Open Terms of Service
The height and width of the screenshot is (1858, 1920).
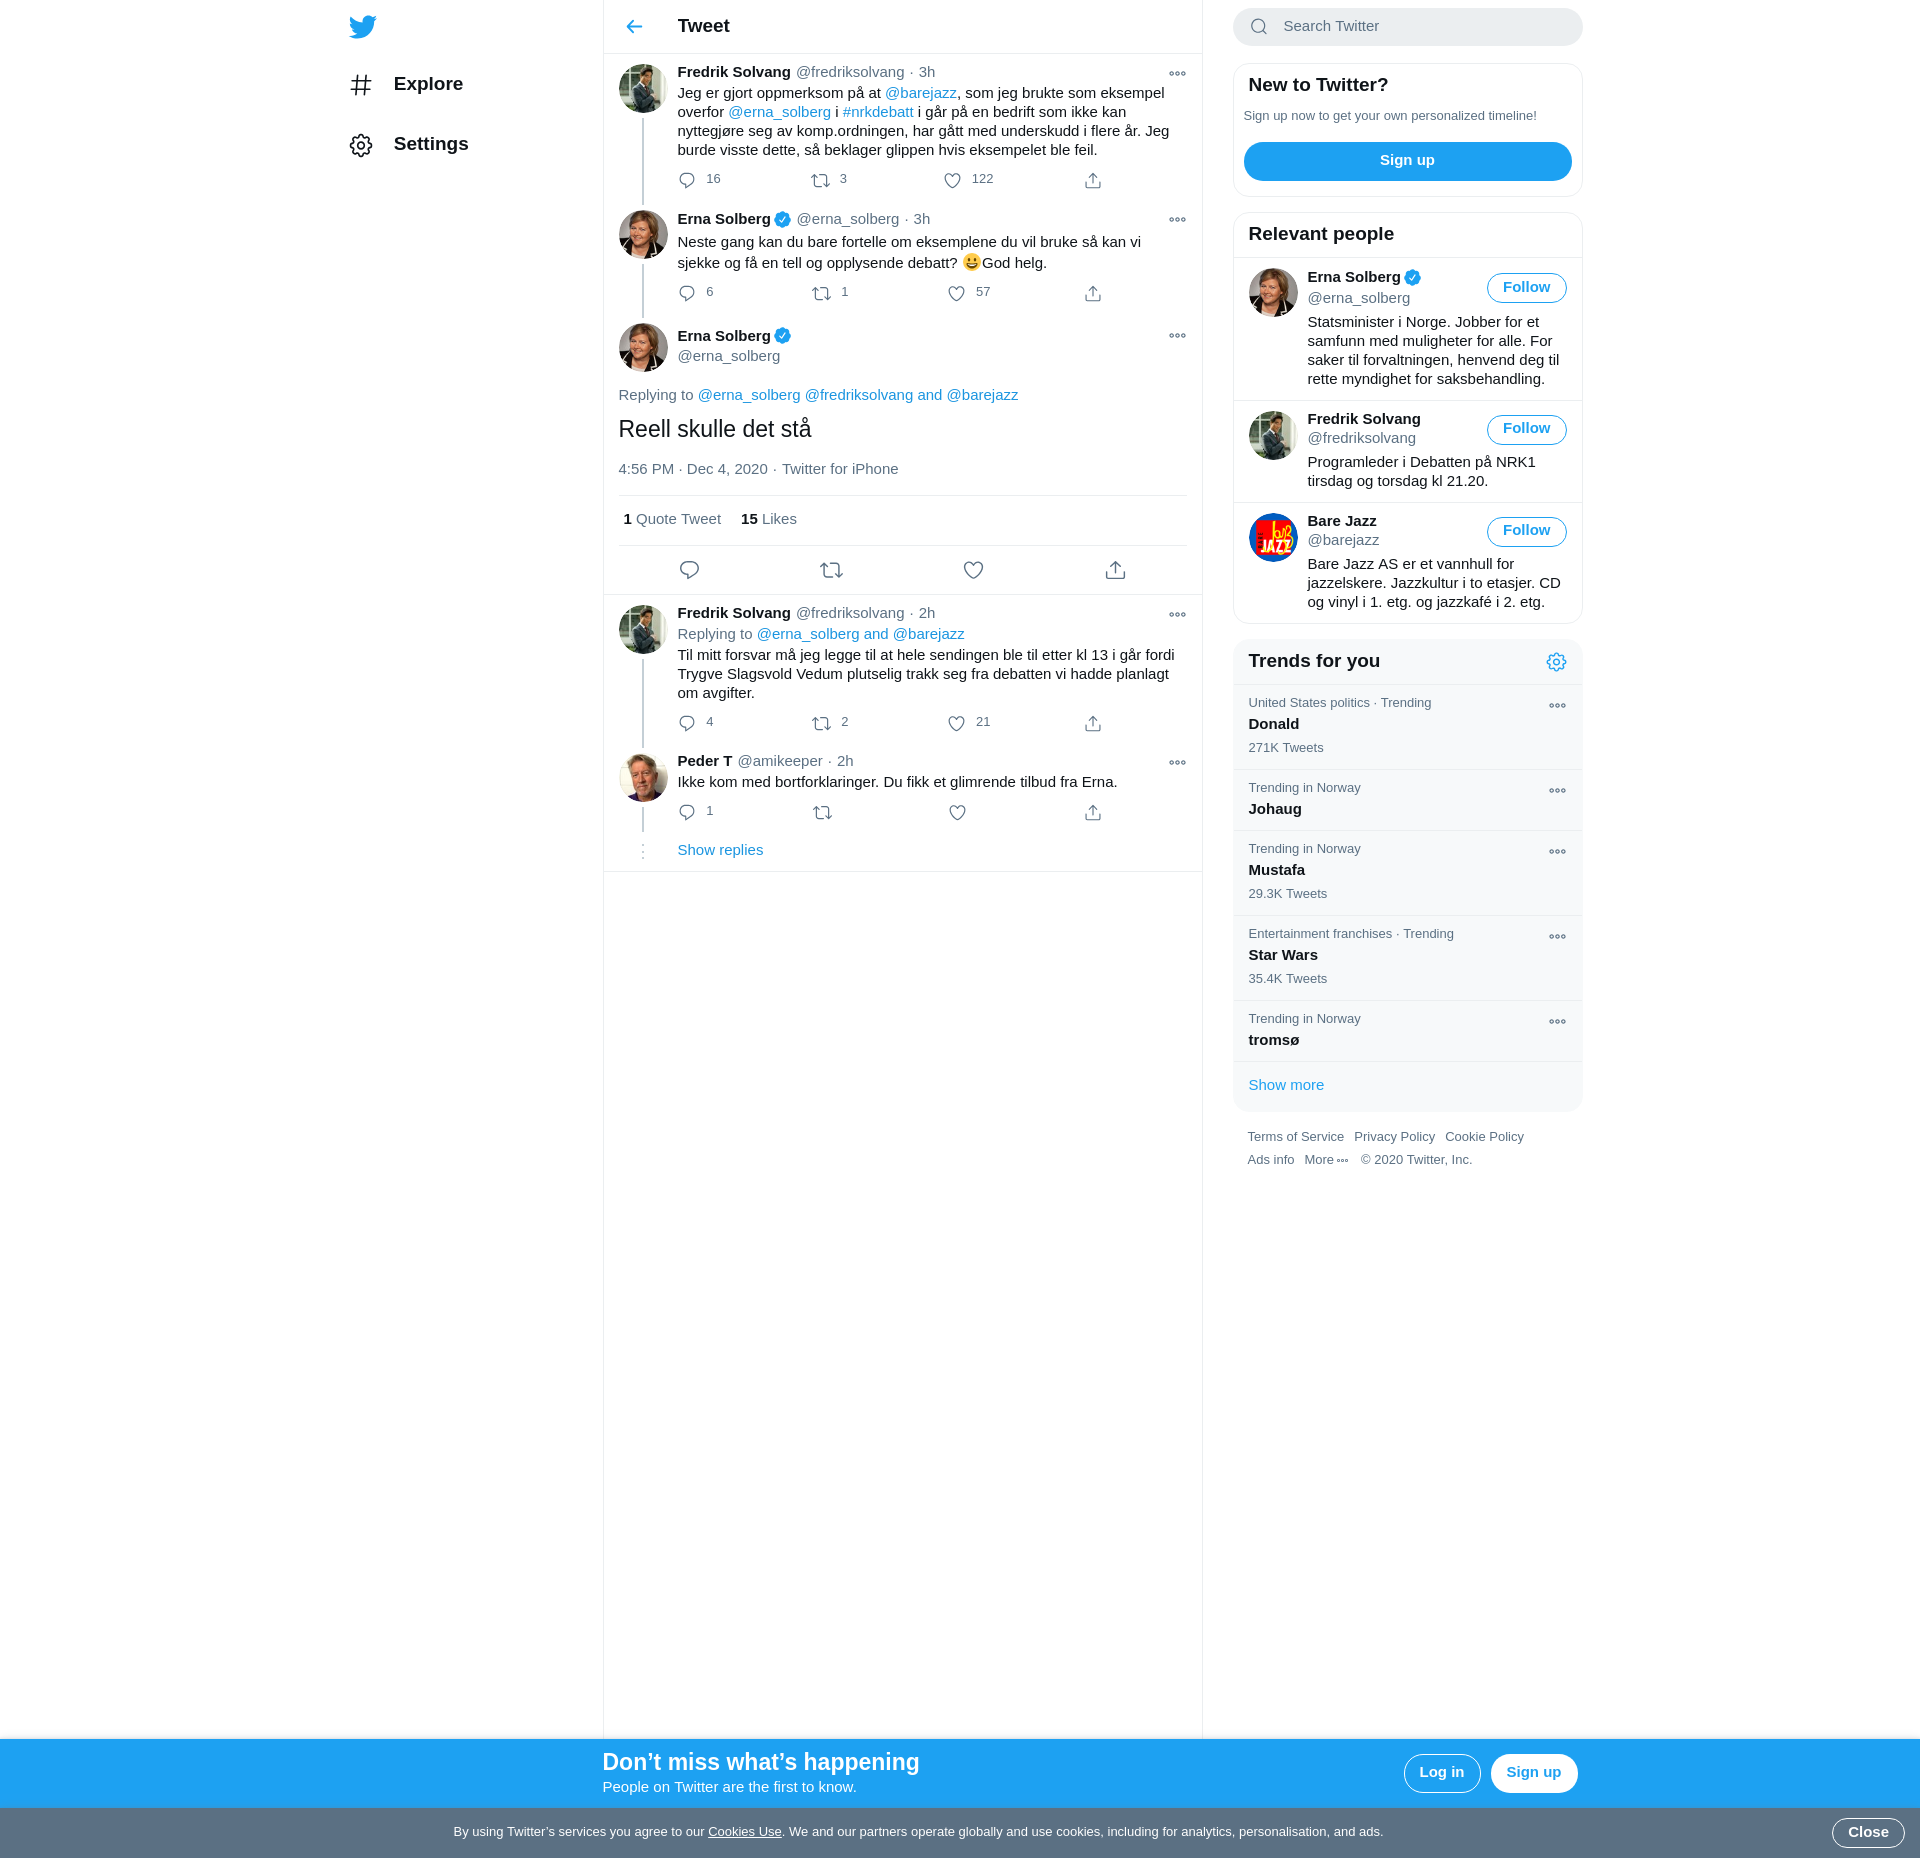click(x=1295, y=1137)
